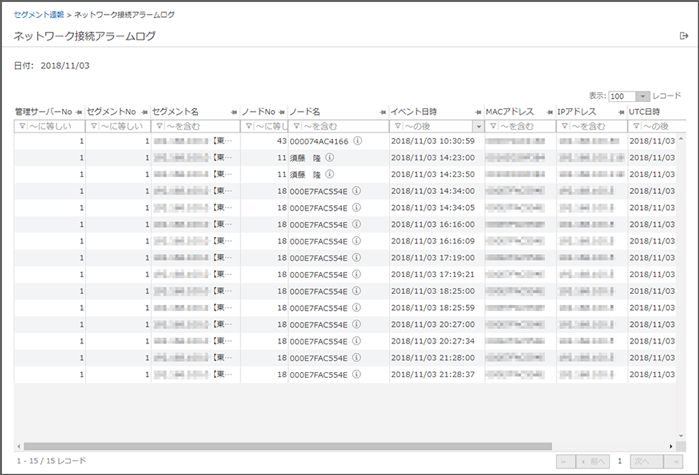
Task: Expand the イベント日時 filter dropdown arrow
Action: 478,127
